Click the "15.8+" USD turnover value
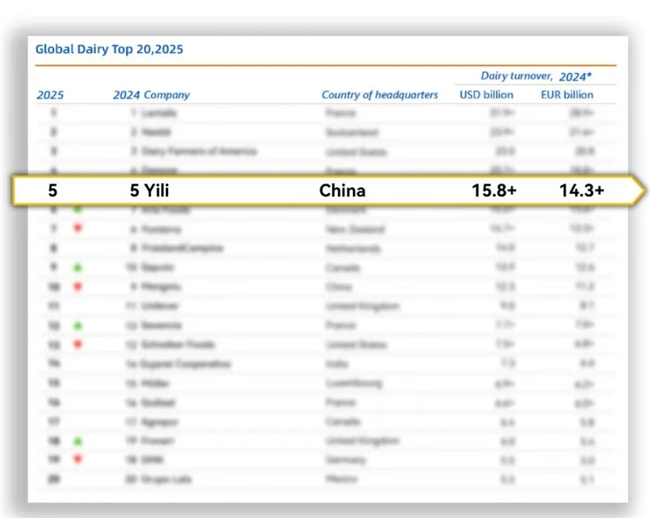Image resolution: width=650 pixels, height=518 pixels. coord(494,190)
